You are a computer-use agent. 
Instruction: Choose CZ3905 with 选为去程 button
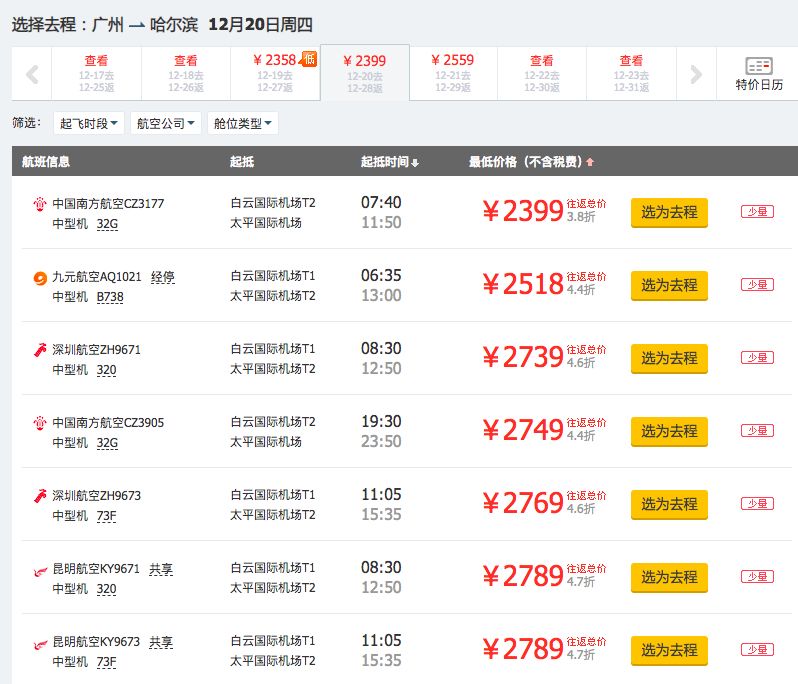[669, 432]
